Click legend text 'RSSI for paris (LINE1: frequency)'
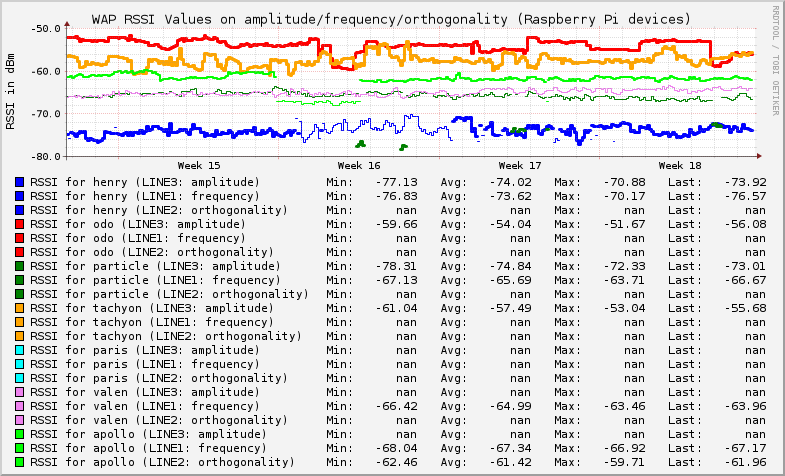This screenshot has height=476, width=785. click(145, 364)
